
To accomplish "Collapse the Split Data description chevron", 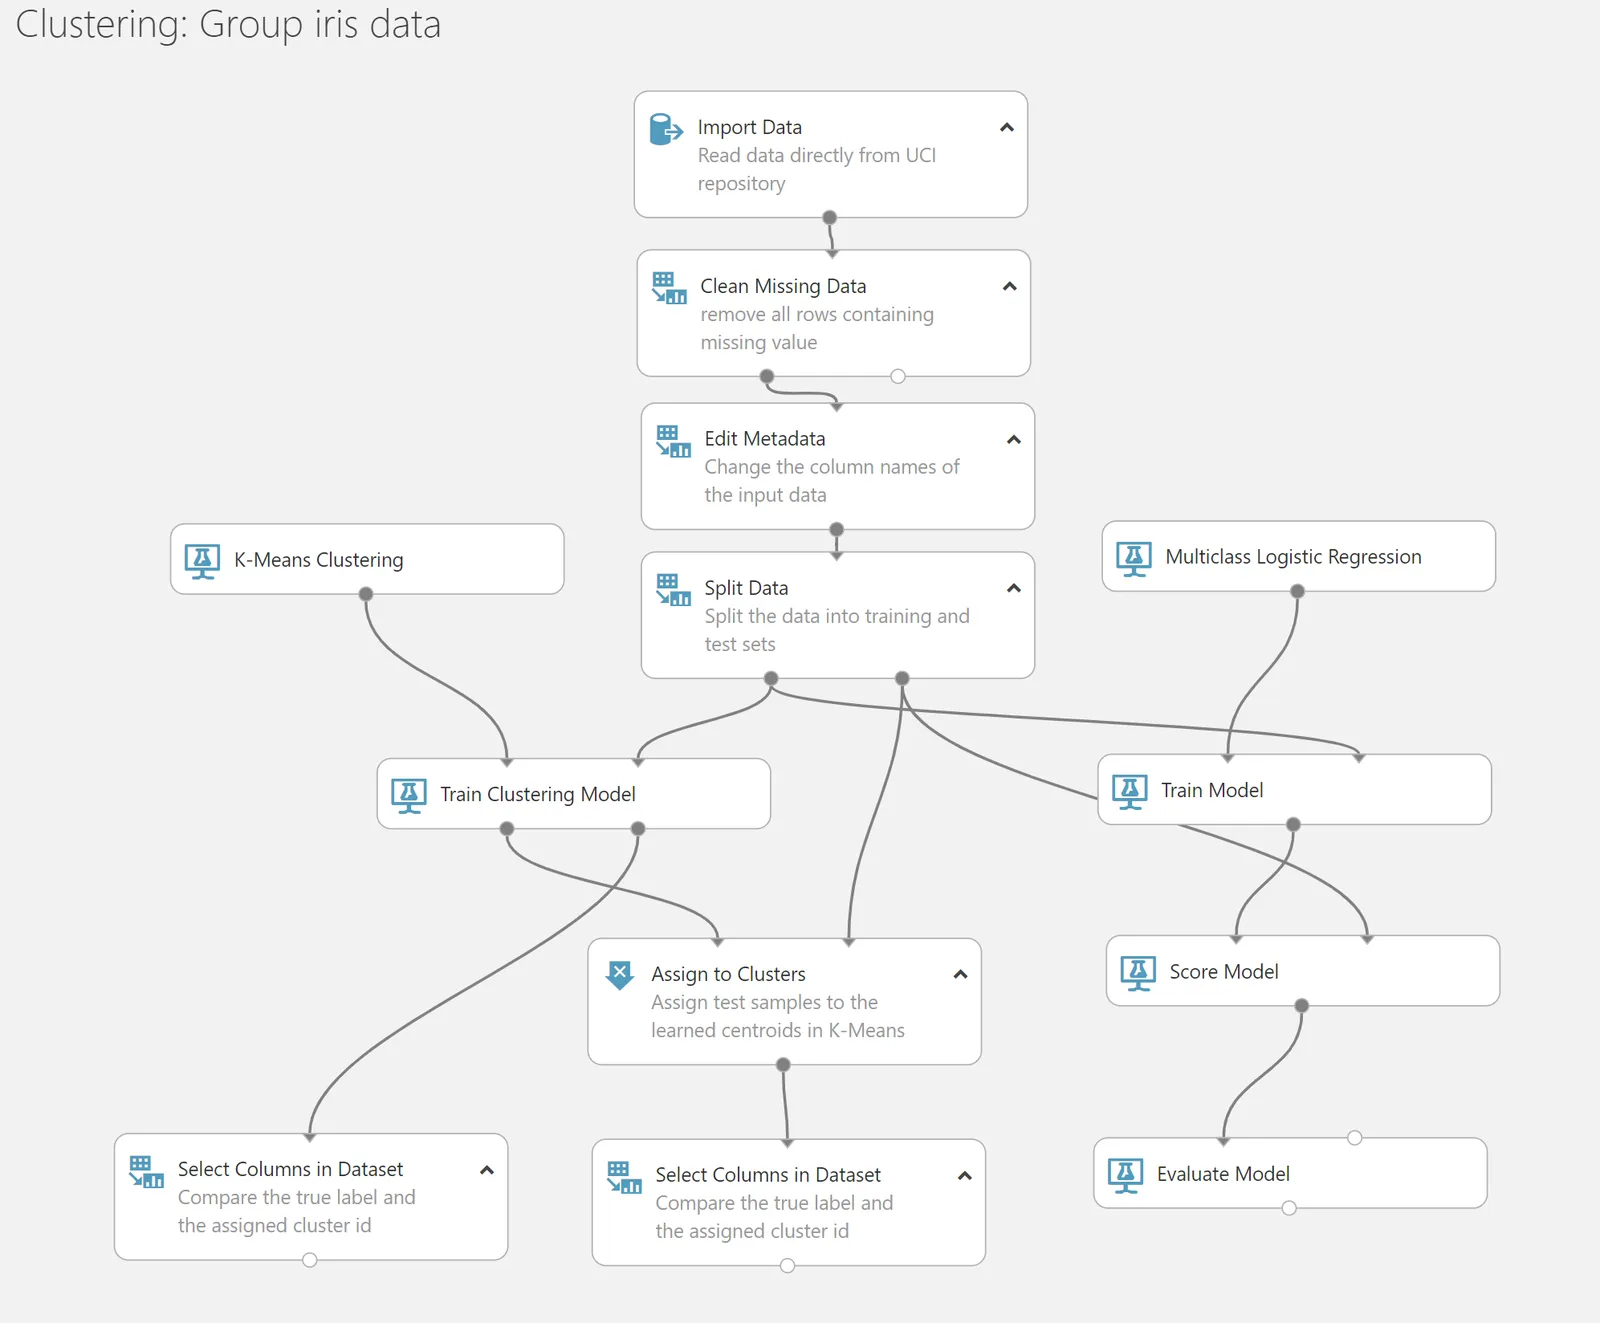I will pyautogui.click(x=1014, y=588).
